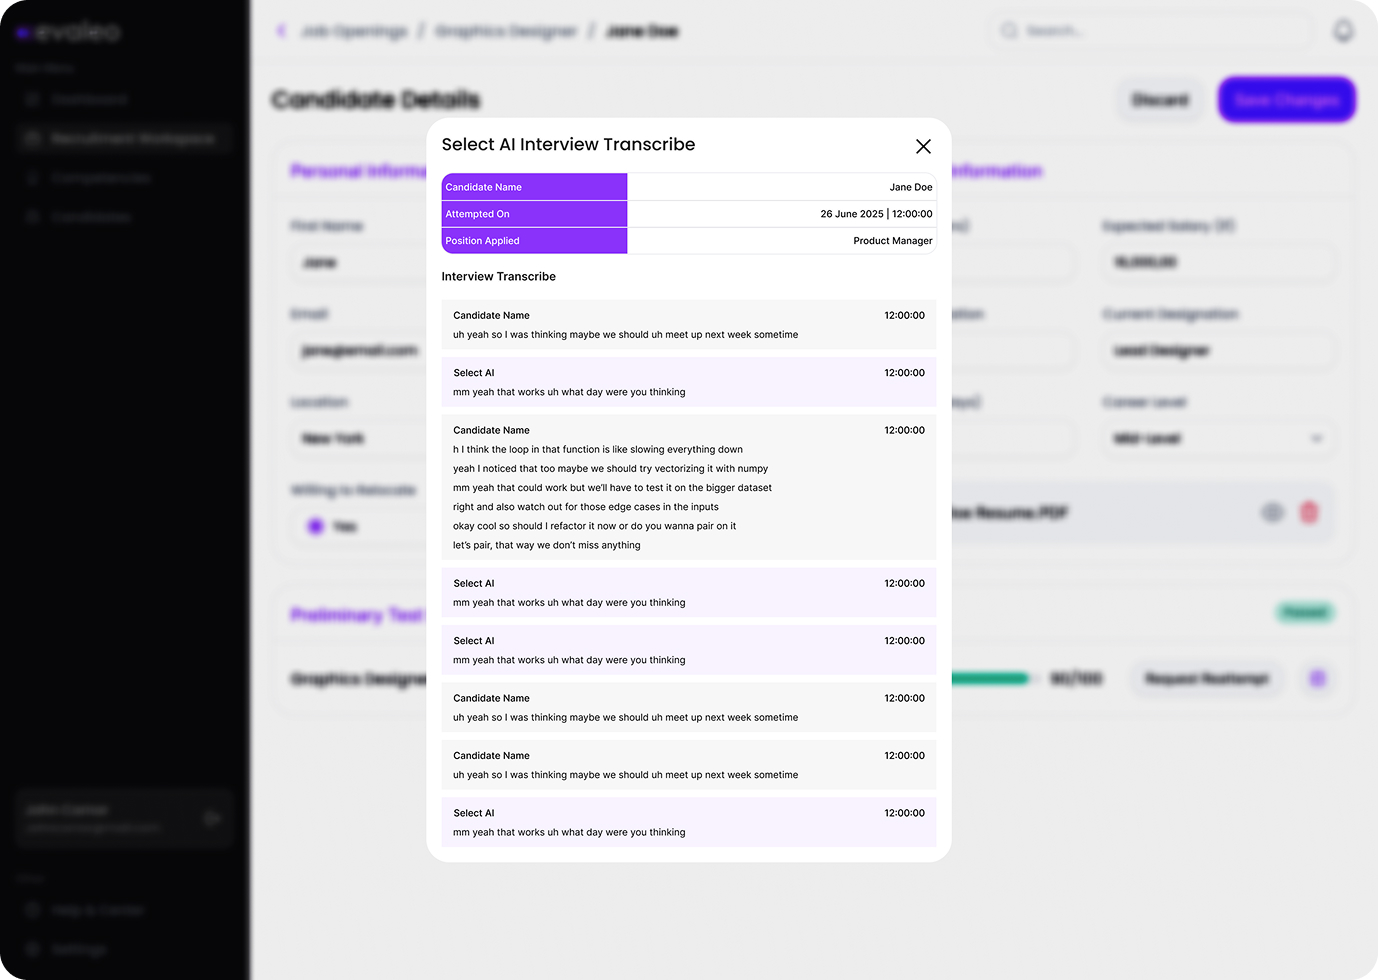Go to Dashboard in the sidebar menu
1379x980 pixels.
click(90, 99)
